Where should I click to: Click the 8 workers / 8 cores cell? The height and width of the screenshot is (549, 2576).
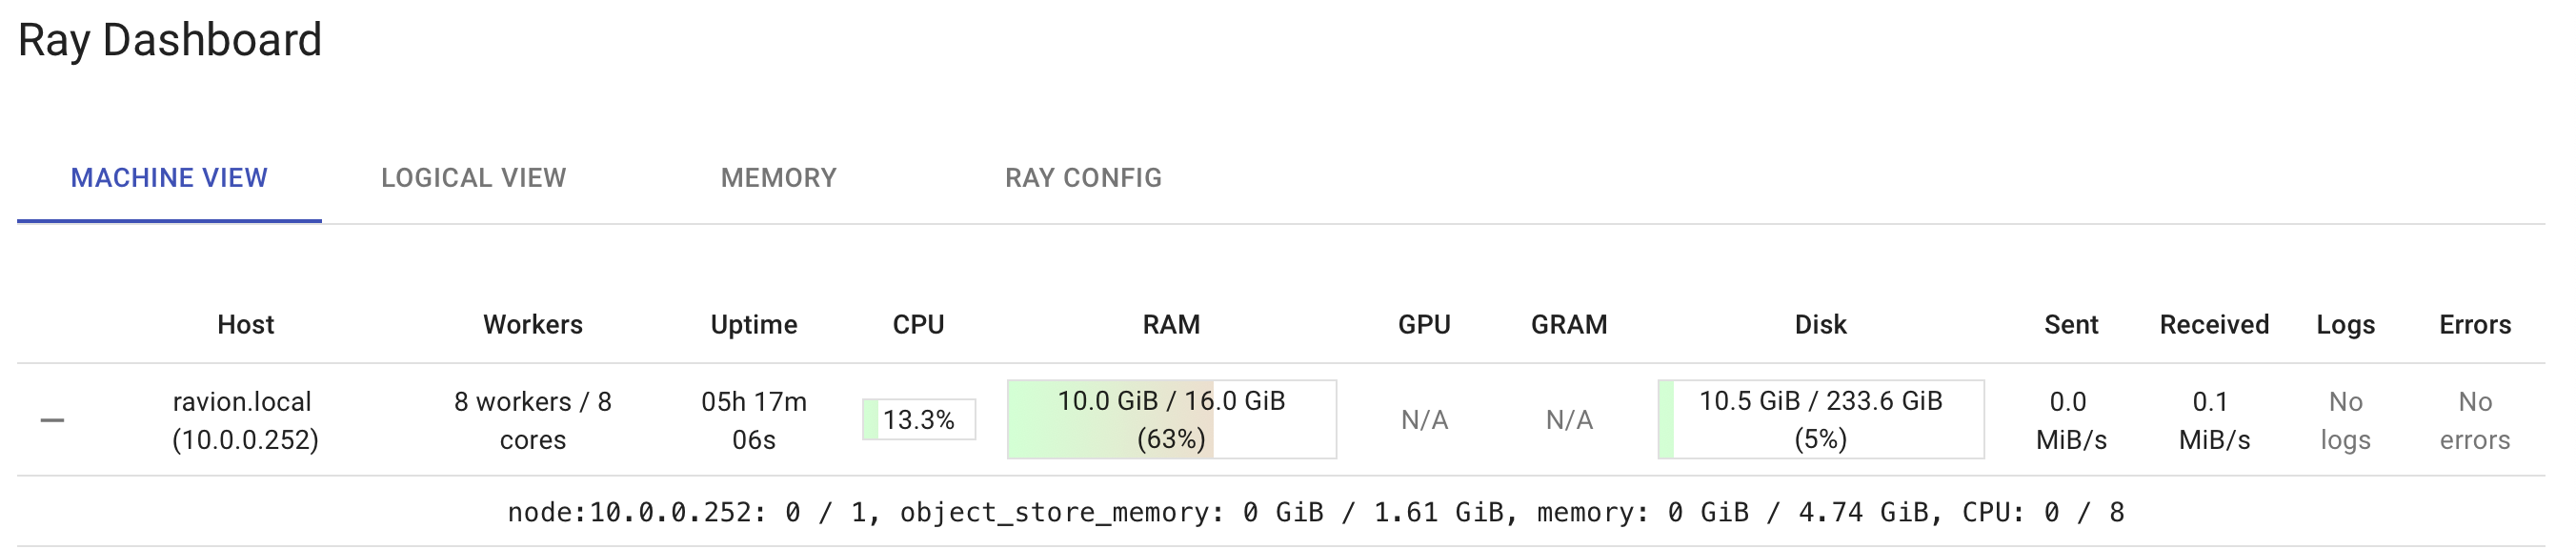tap(532, 420)
